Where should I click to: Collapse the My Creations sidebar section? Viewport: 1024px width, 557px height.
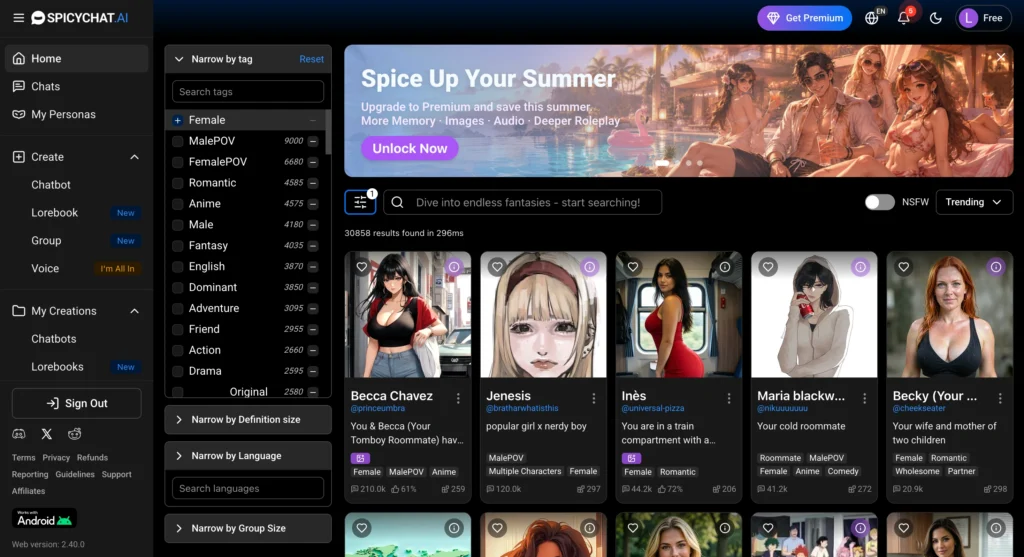point(135,311)
